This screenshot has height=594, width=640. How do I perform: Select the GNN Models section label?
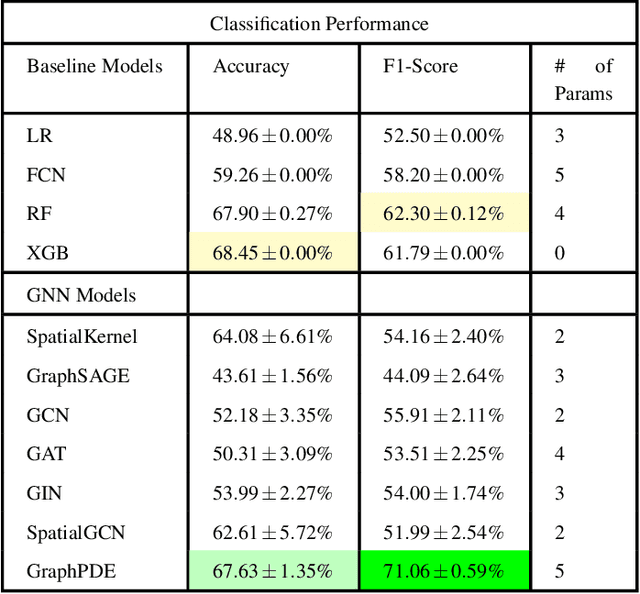click(81, 295)
